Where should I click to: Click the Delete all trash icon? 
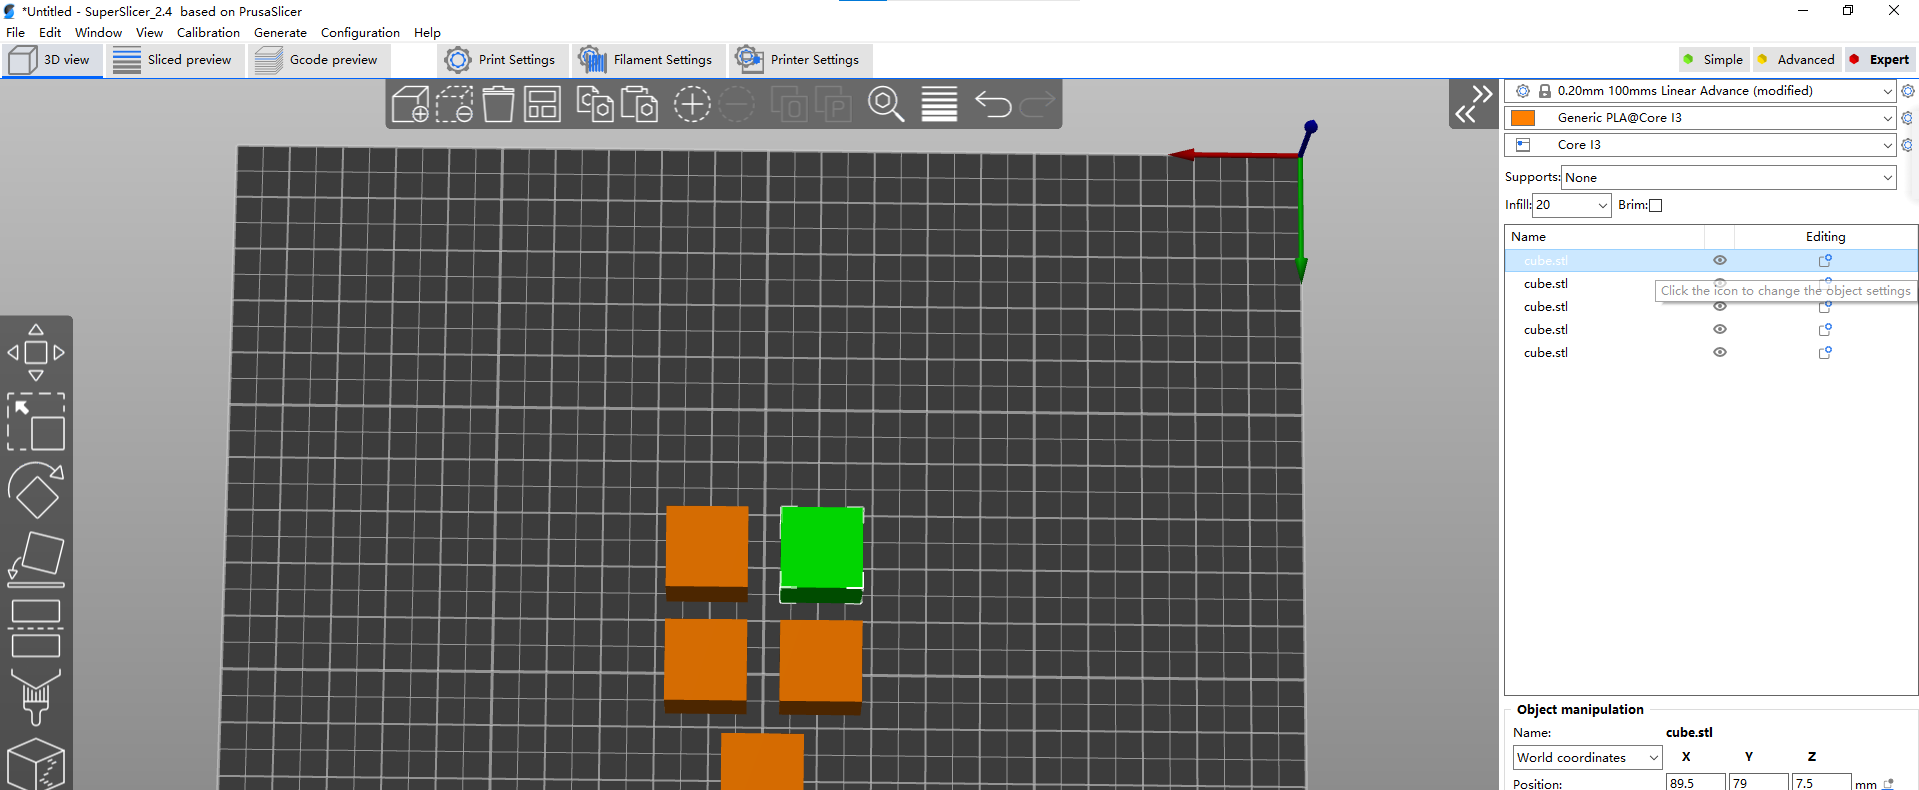498,104
